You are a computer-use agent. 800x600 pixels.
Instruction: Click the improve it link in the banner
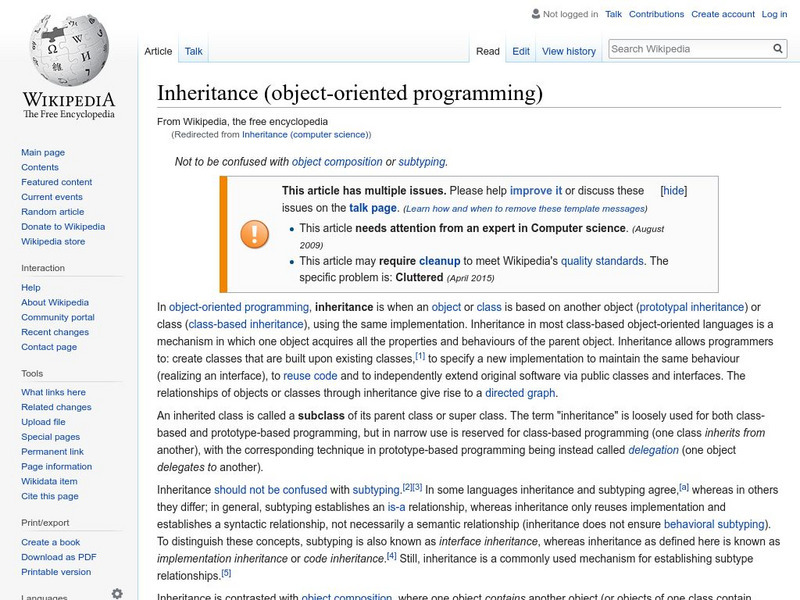[535, 190]
